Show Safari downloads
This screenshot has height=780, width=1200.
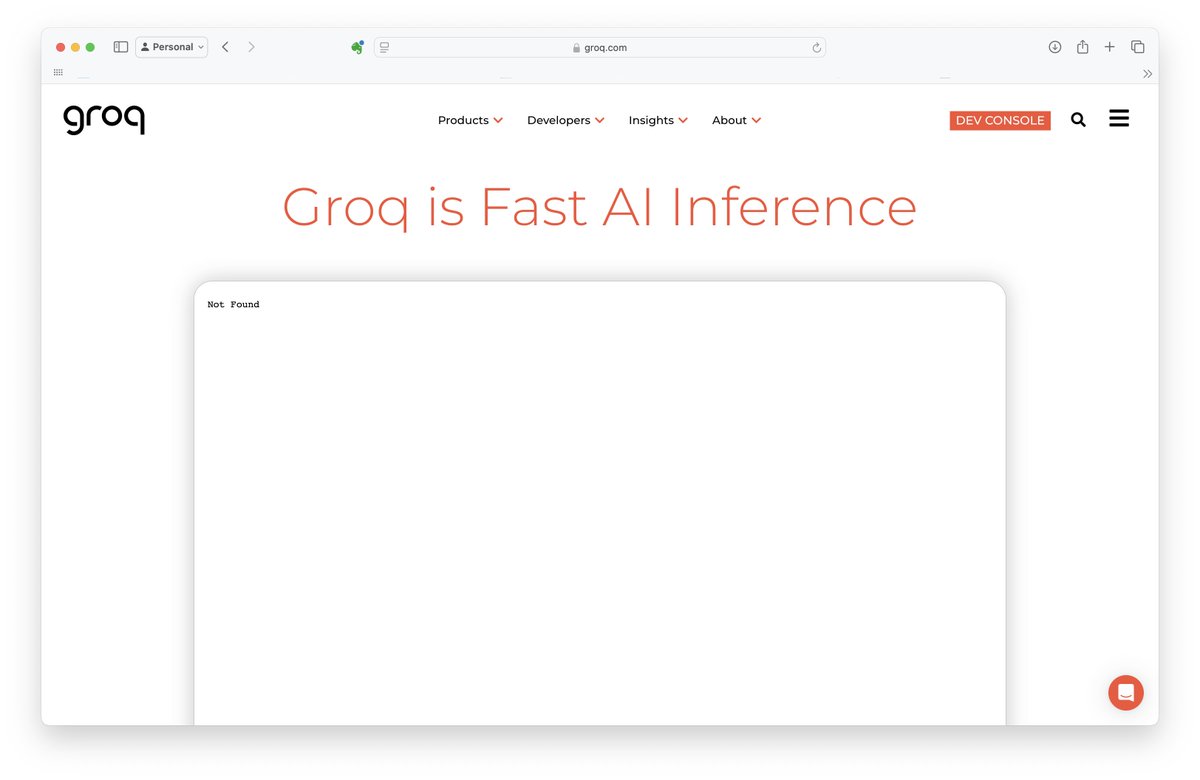click(1055, 47)
